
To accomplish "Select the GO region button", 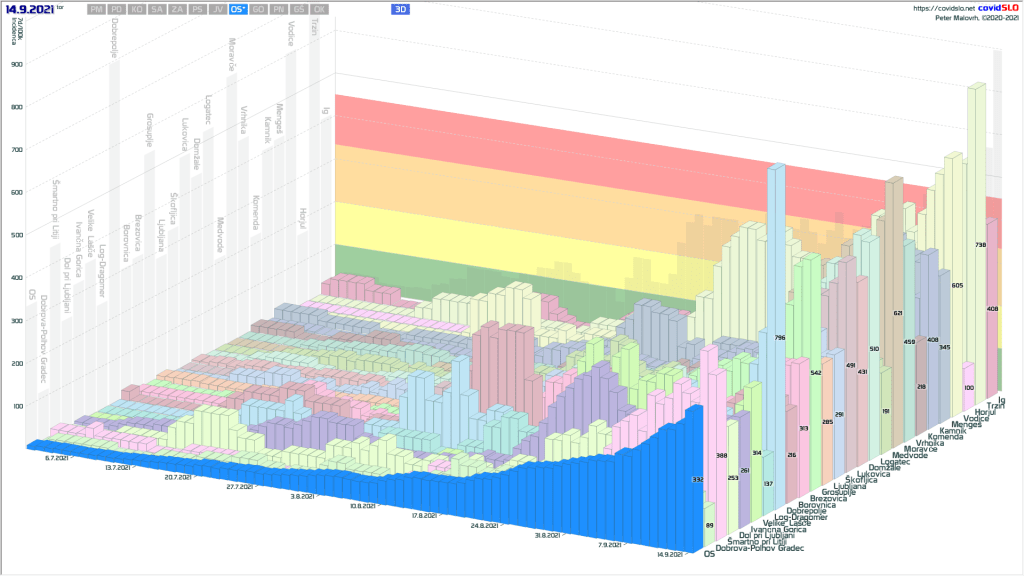I will click(259, 8).
